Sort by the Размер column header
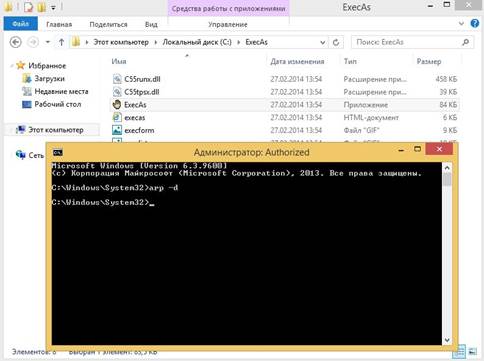 coord(429,61)
